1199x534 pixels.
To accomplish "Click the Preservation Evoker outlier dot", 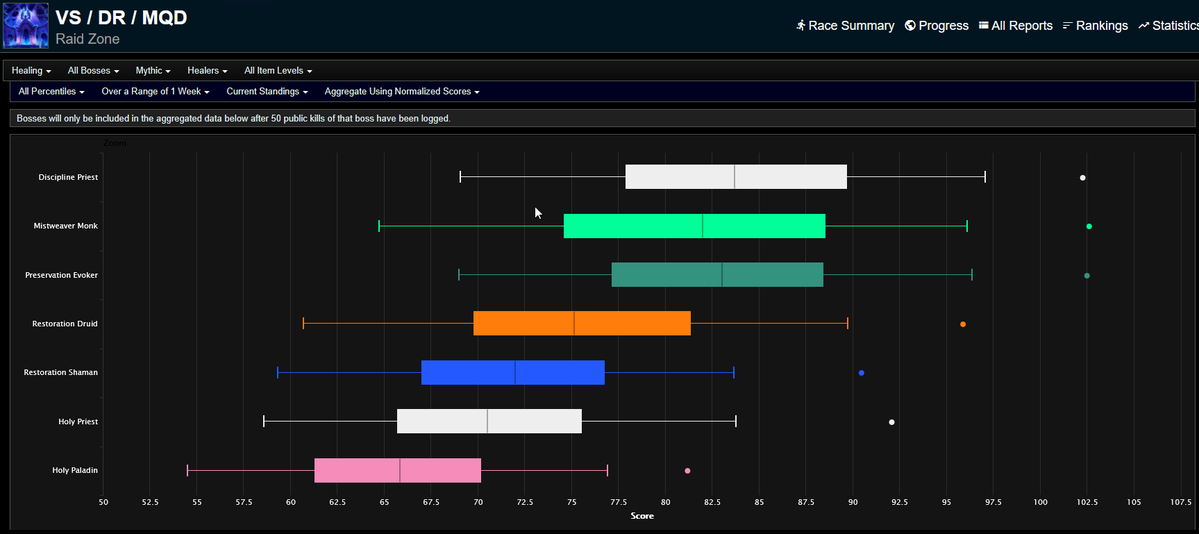I will 1087,275.
